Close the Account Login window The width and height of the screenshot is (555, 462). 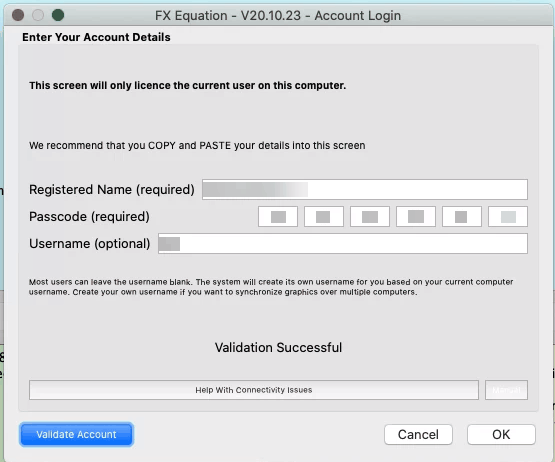(x=18, y=15)
